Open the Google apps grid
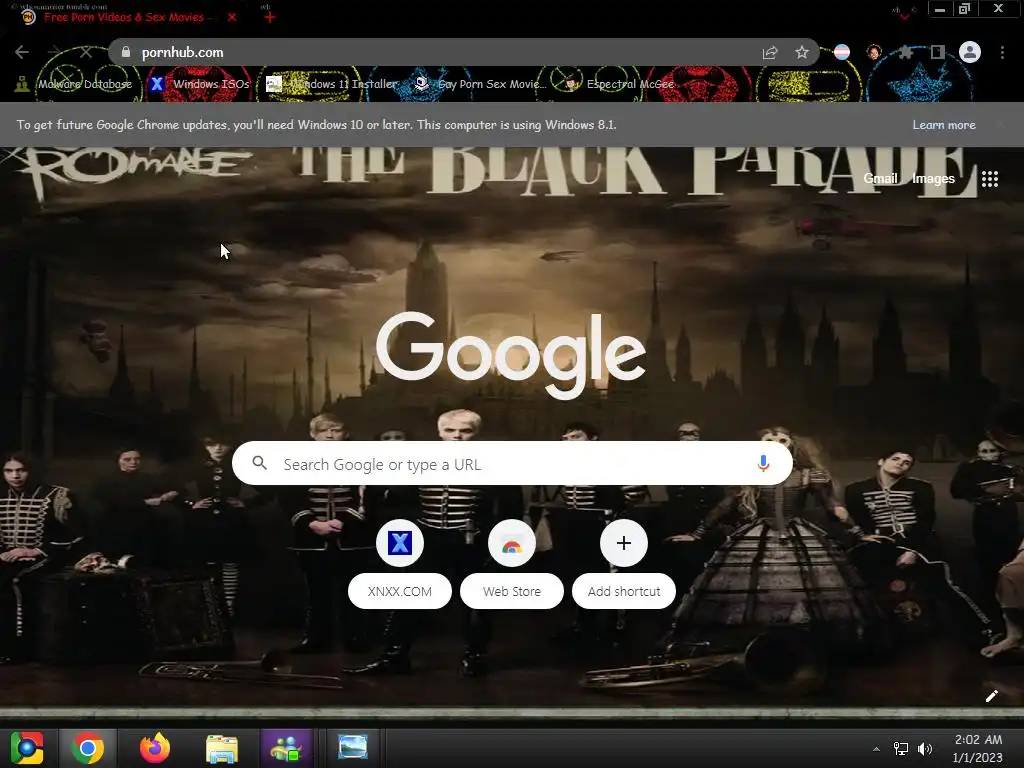 (x=990, y=179)
